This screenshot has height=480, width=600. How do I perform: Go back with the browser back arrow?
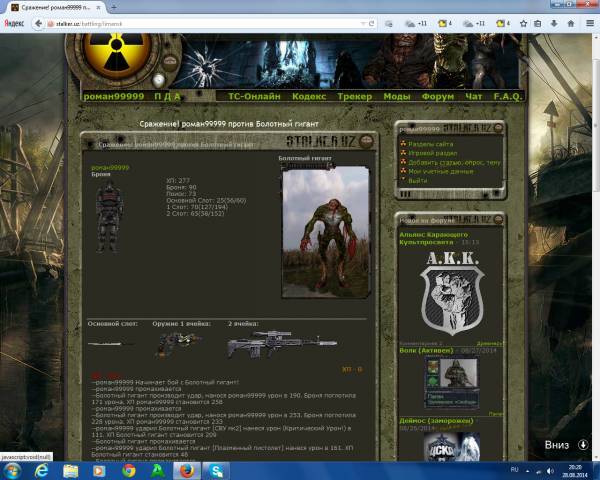point(38,23)
